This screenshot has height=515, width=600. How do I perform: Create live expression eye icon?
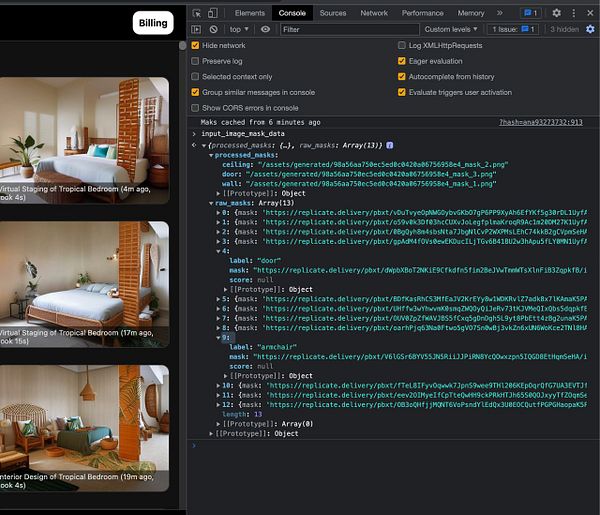point(265,29)
